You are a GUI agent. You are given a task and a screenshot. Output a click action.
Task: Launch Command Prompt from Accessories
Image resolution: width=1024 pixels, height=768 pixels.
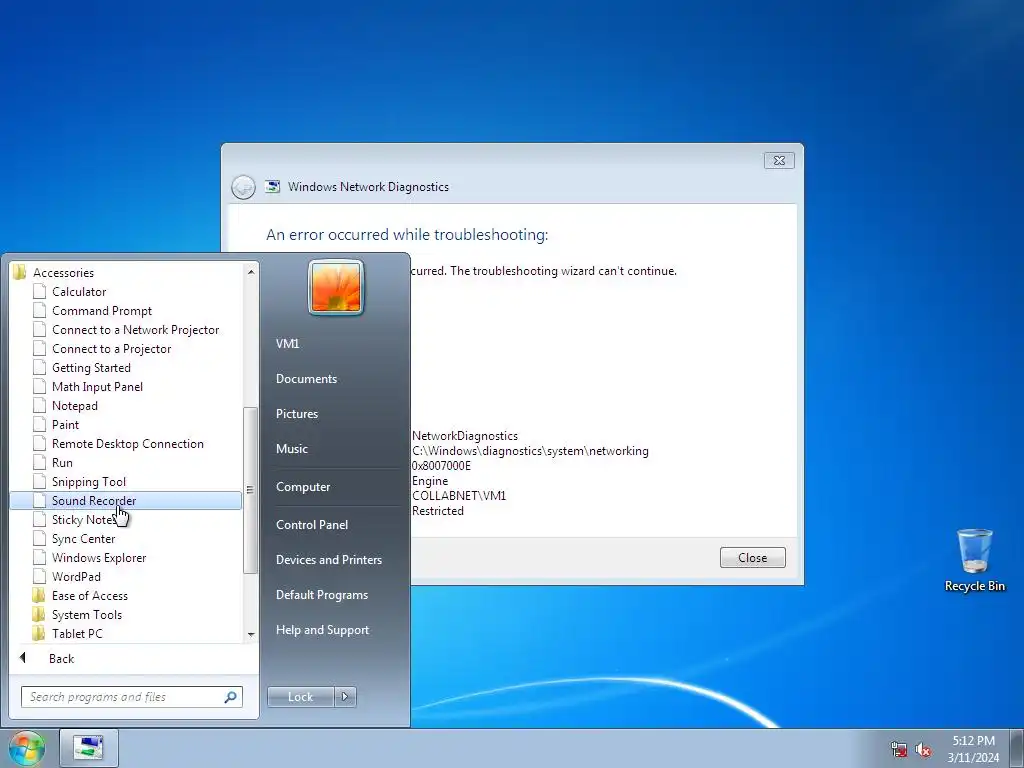[102, 311]
